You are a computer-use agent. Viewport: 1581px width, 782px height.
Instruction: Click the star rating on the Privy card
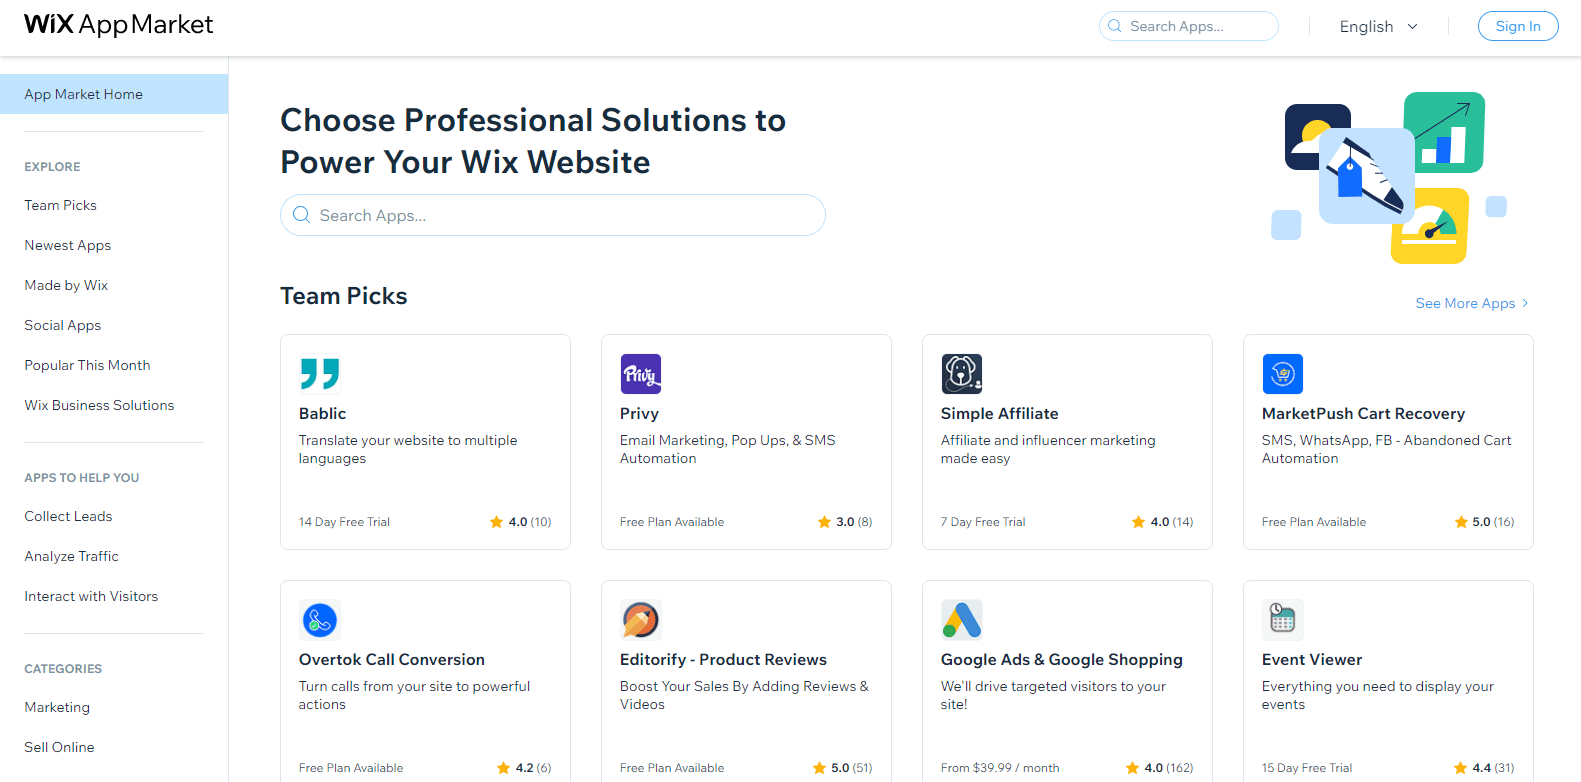(x=845, y=522)
